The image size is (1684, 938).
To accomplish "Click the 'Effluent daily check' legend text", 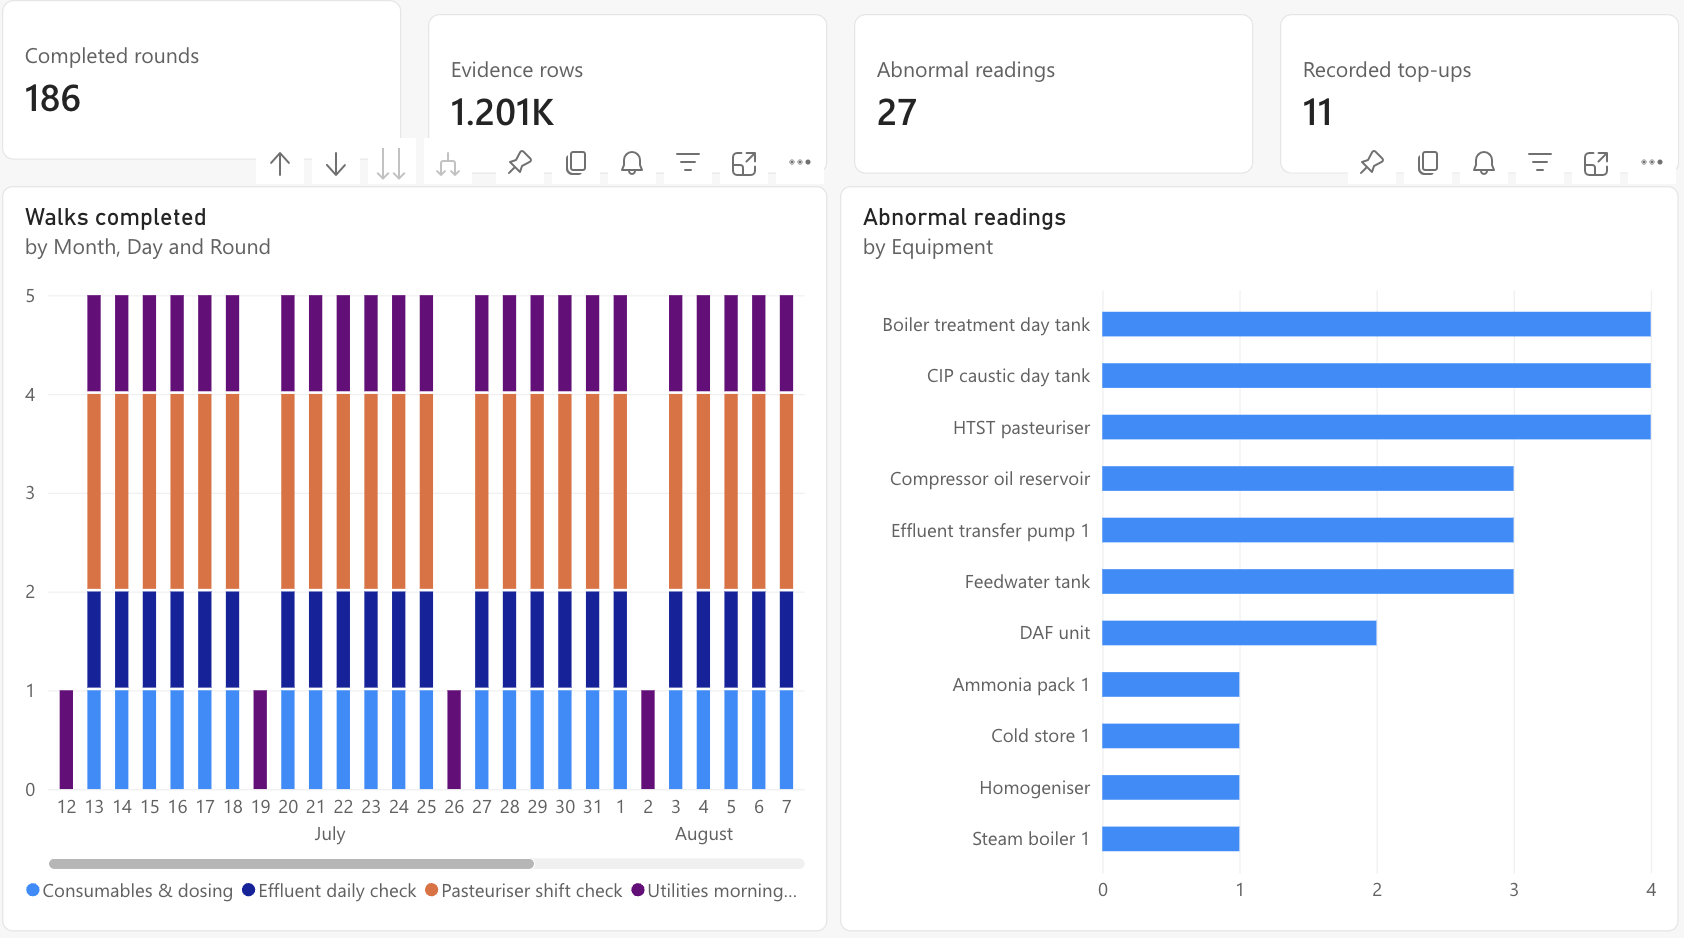I will [x=337, y=890].
